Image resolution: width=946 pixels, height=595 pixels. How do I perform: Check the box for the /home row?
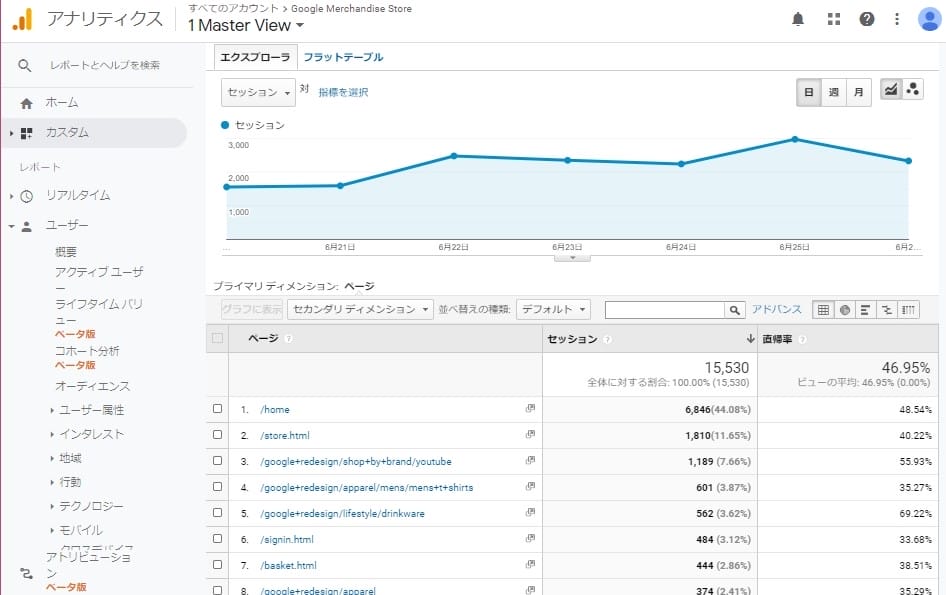click(218, 409)
